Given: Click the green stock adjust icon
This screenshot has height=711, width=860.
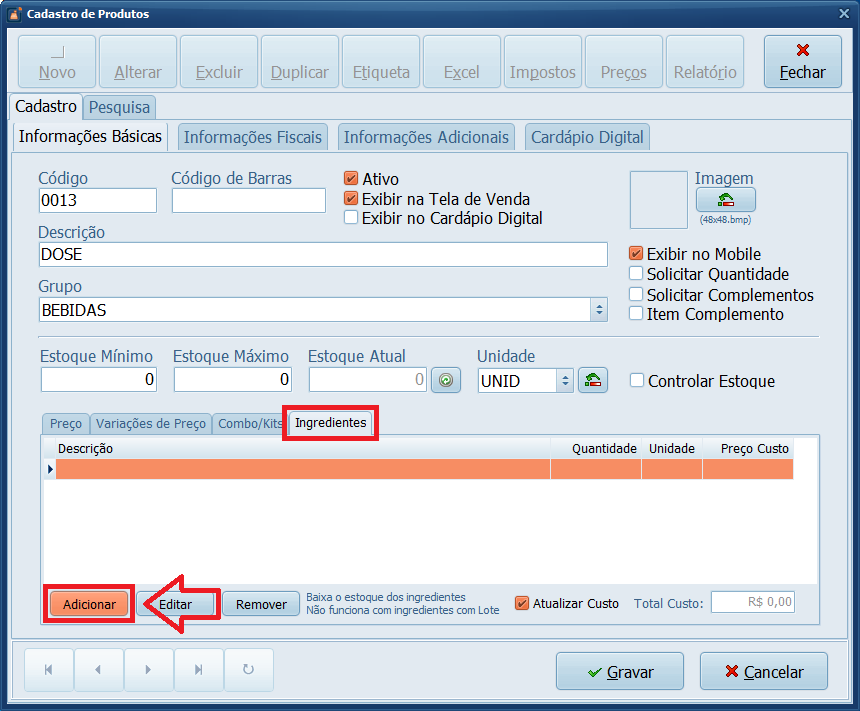Looking at the screenshot, I should coord(446,380).
